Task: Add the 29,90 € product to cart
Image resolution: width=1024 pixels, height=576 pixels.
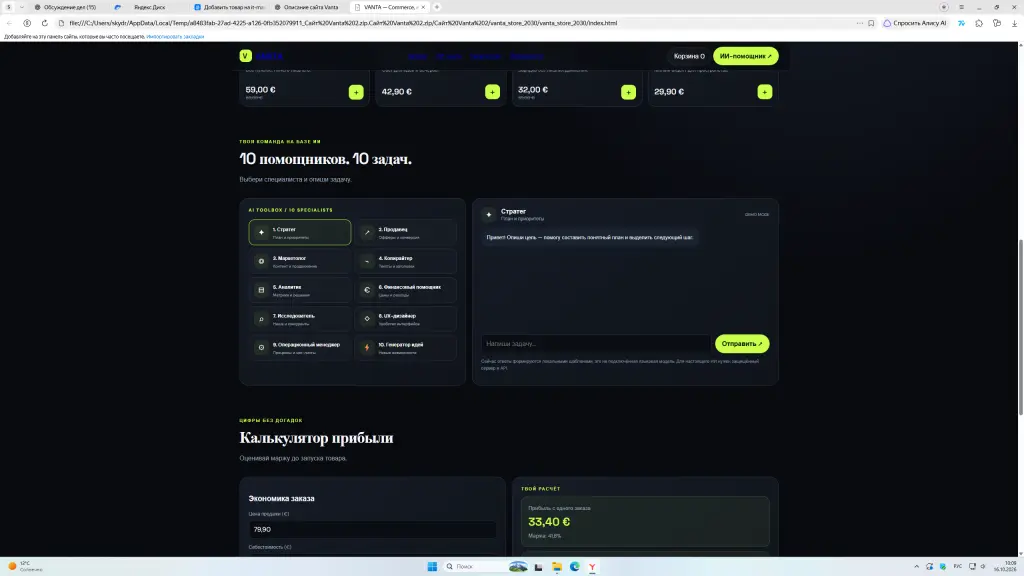Action: pyautogui.click(x=765, y=92)
